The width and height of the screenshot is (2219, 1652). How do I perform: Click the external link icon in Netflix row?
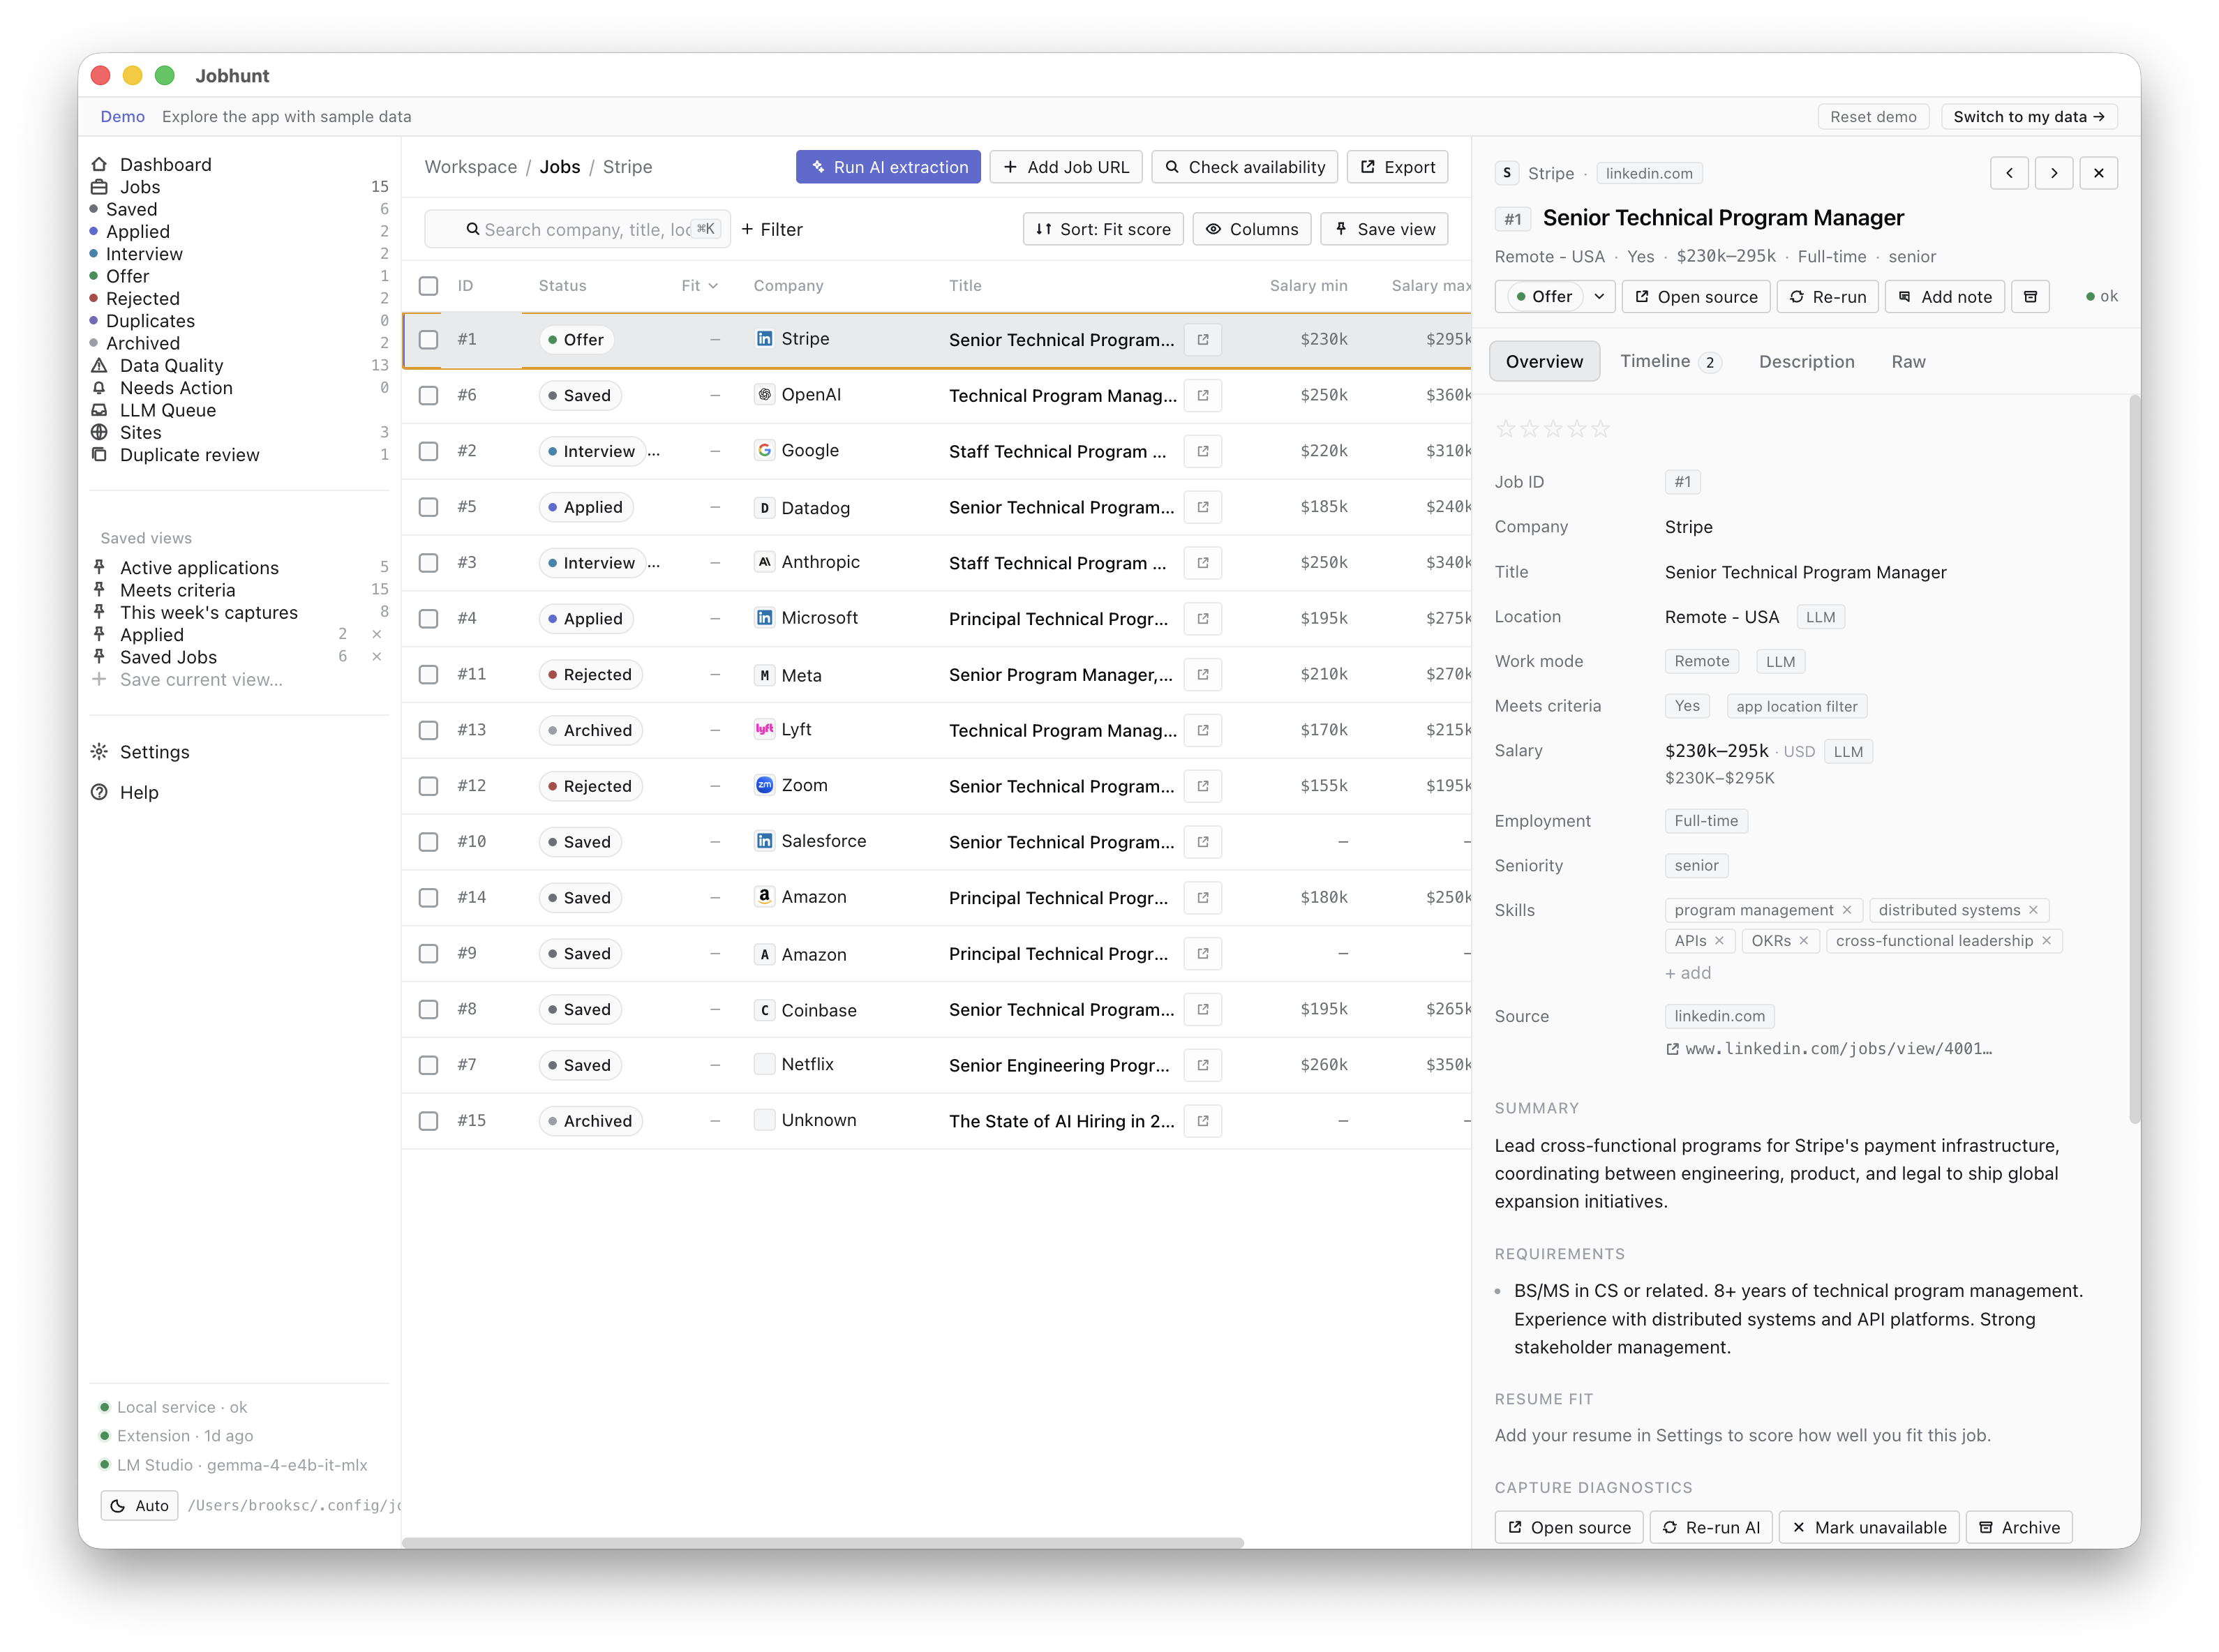click(1202, 1065)
